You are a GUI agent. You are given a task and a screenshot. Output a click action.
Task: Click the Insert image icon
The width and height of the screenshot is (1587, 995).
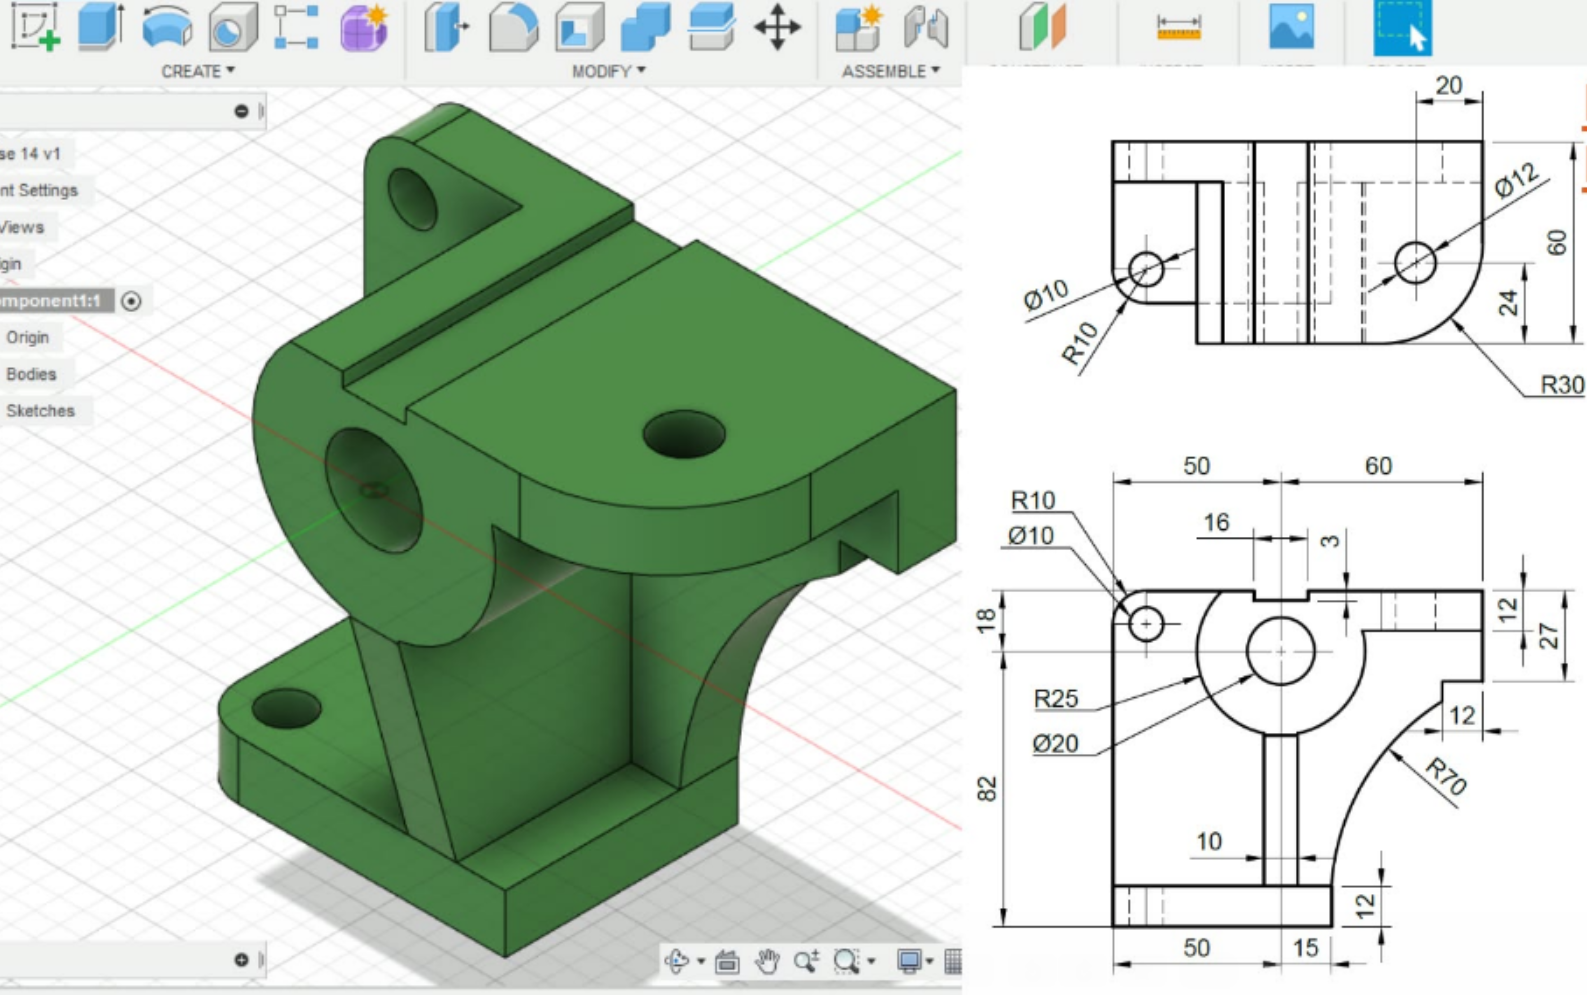[x=1291, y=26]
